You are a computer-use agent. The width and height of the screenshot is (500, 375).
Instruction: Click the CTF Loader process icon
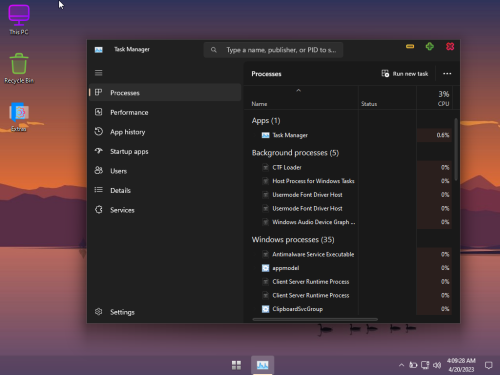pyautogui.click(x=265, y=167)
